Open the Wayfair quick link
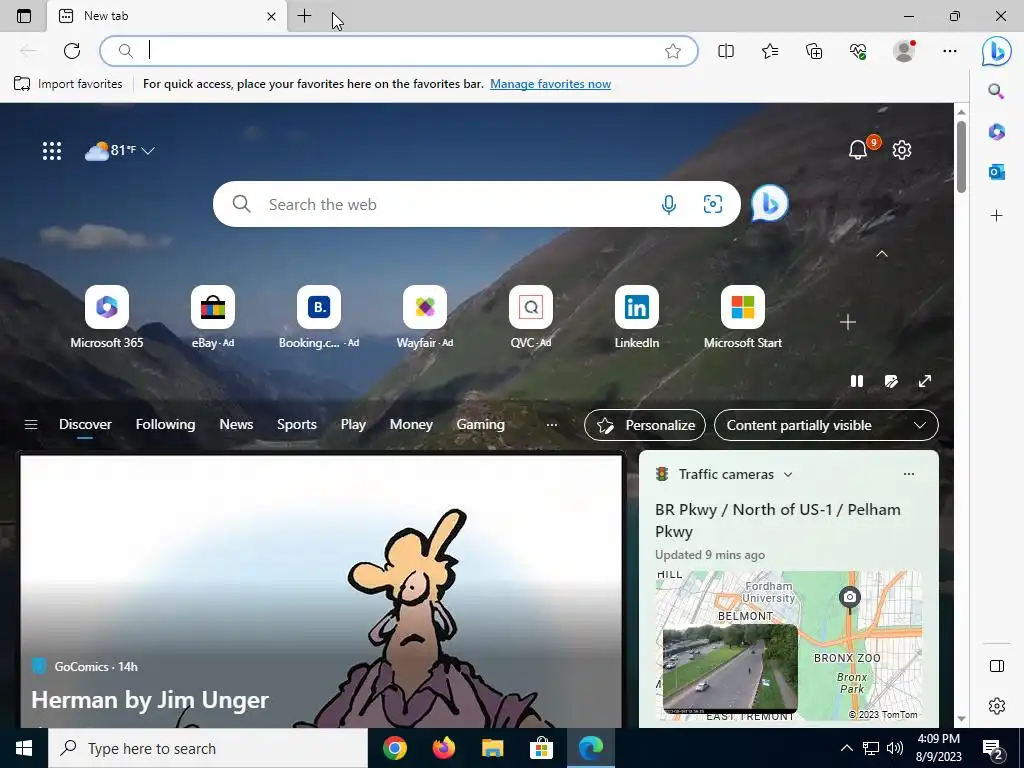Image resolution: width=1024 pixels, height=768 pixels. tap(424, 317)
